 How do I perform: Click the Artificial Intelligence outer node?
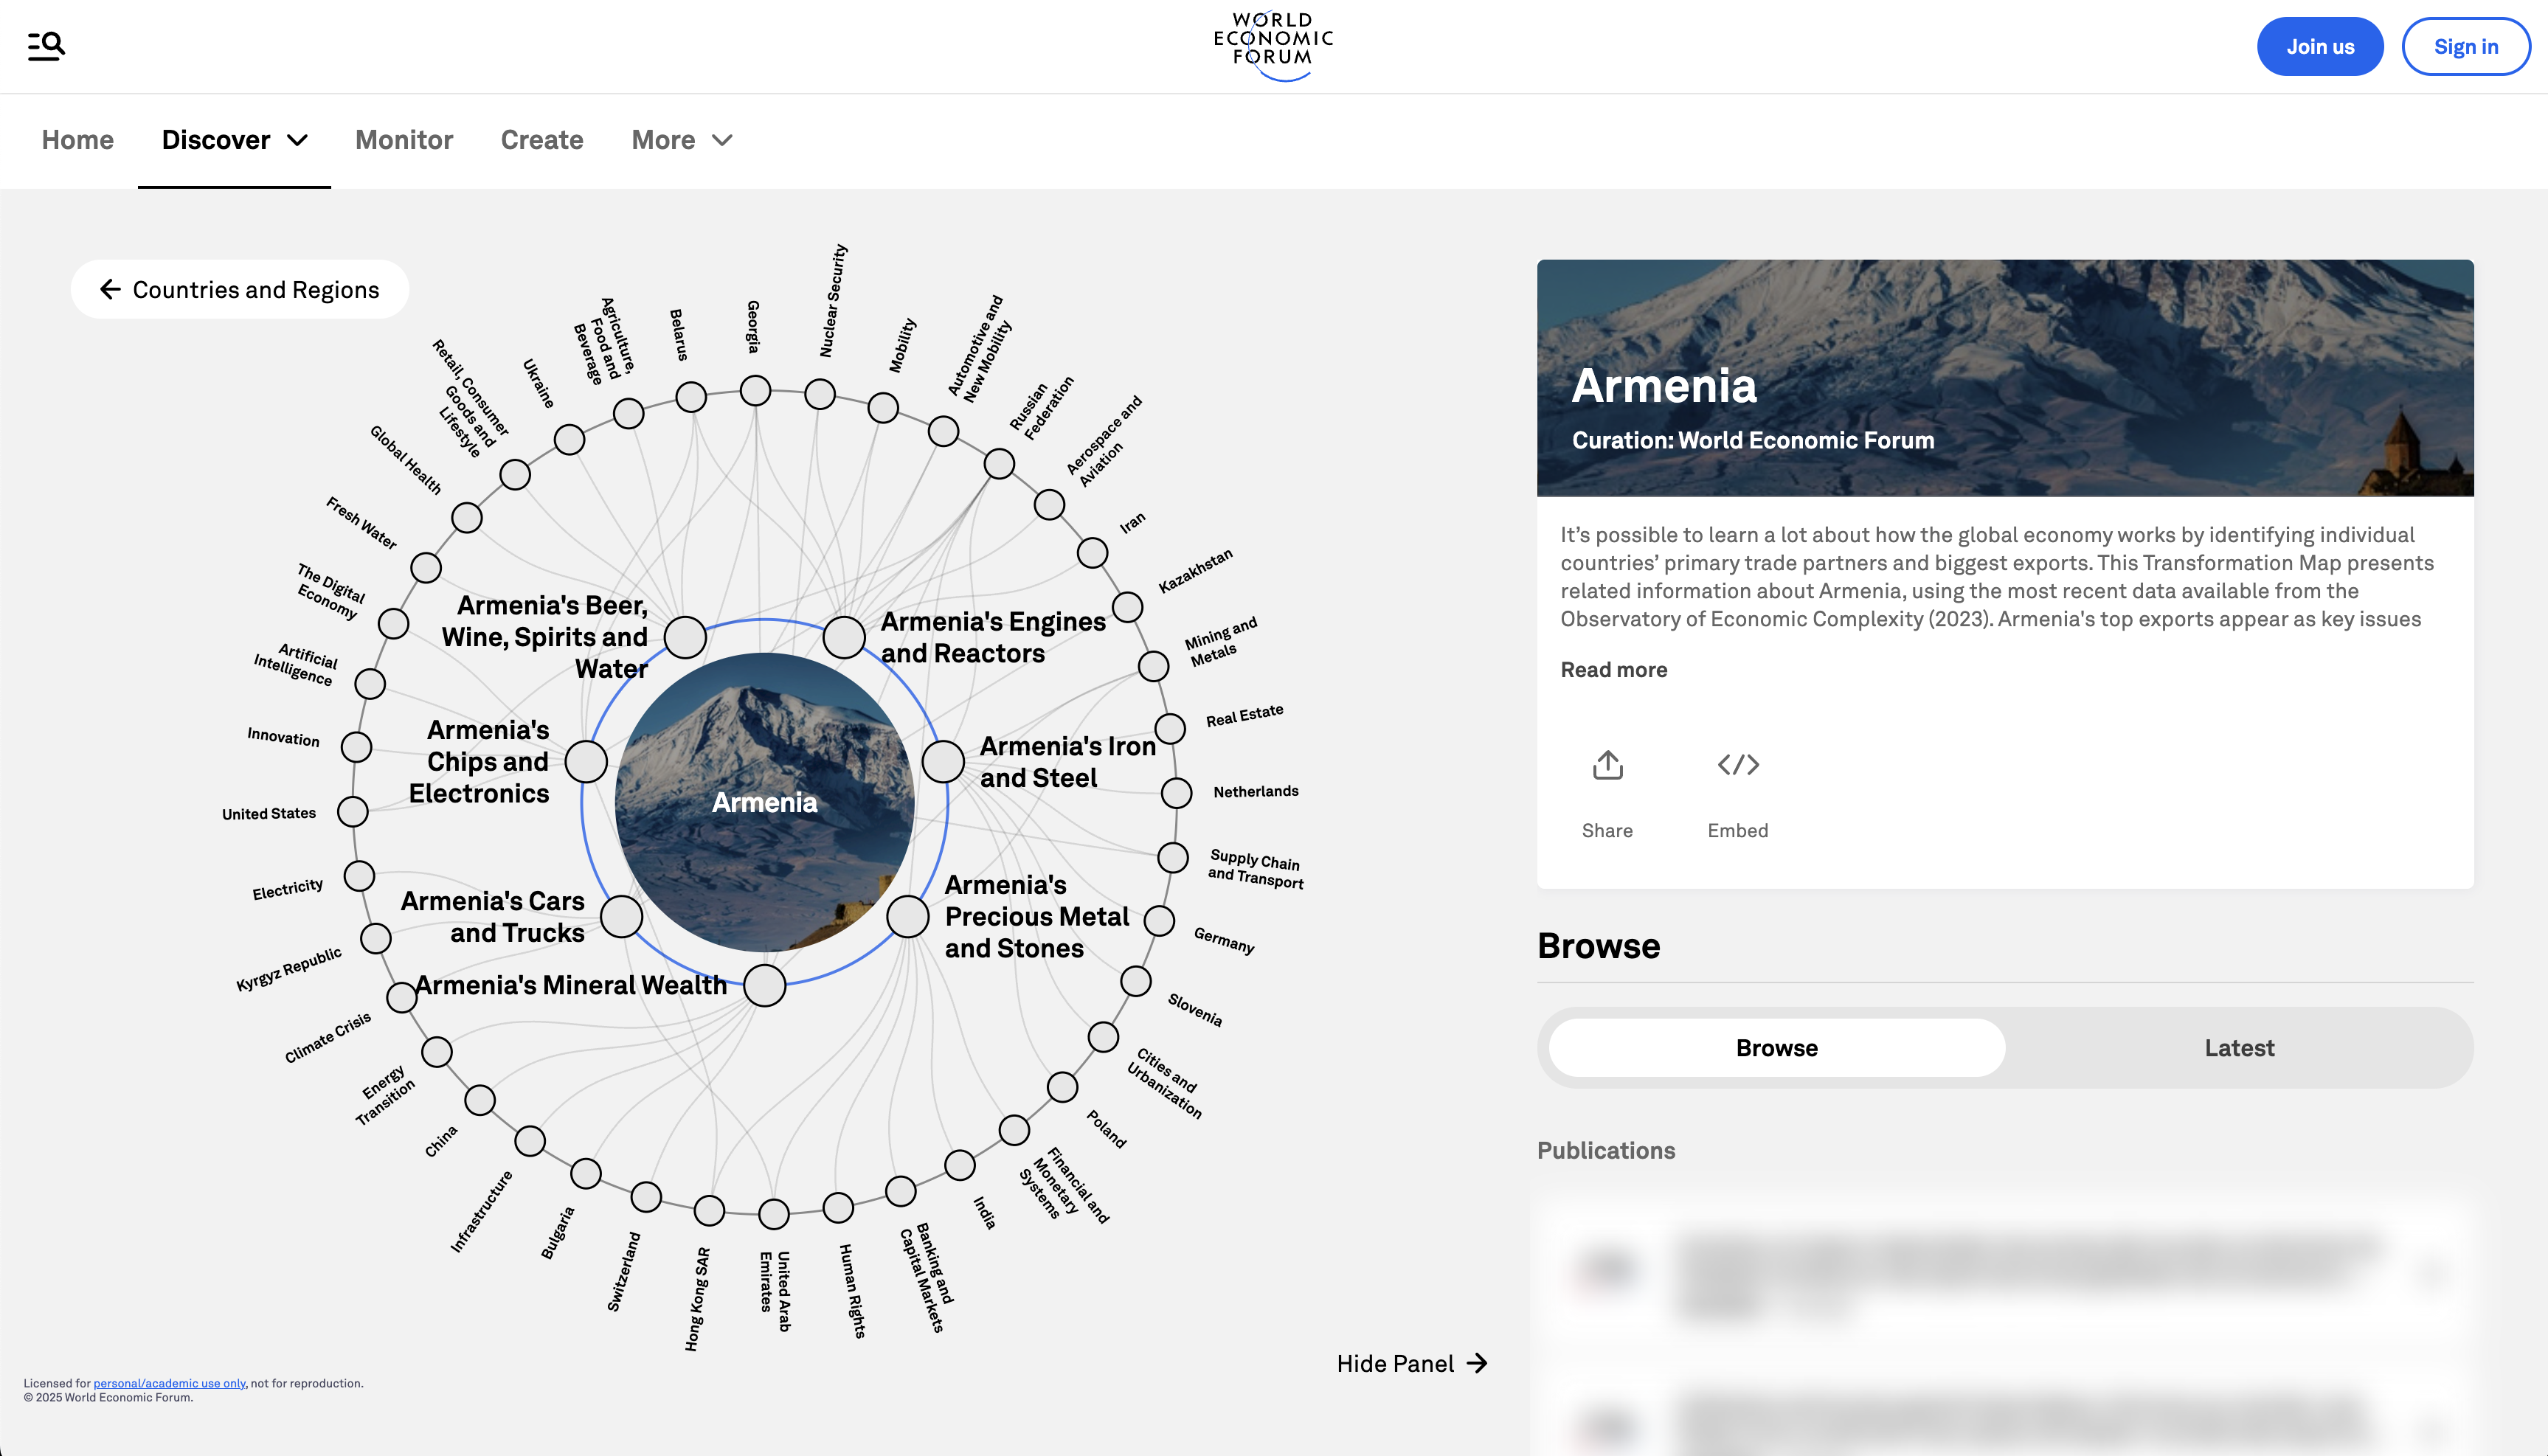370,684
